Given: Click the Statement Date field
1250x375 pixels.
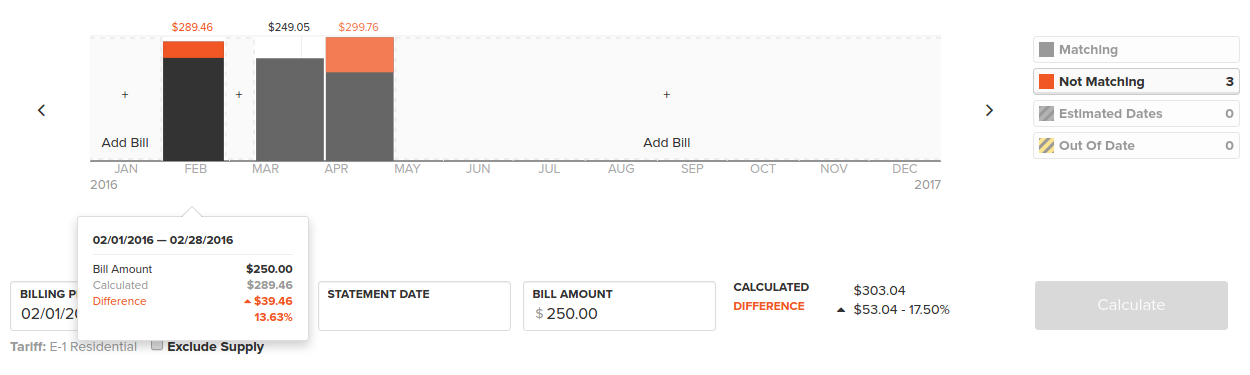Looking at the screenshot, I should [414, 306].
